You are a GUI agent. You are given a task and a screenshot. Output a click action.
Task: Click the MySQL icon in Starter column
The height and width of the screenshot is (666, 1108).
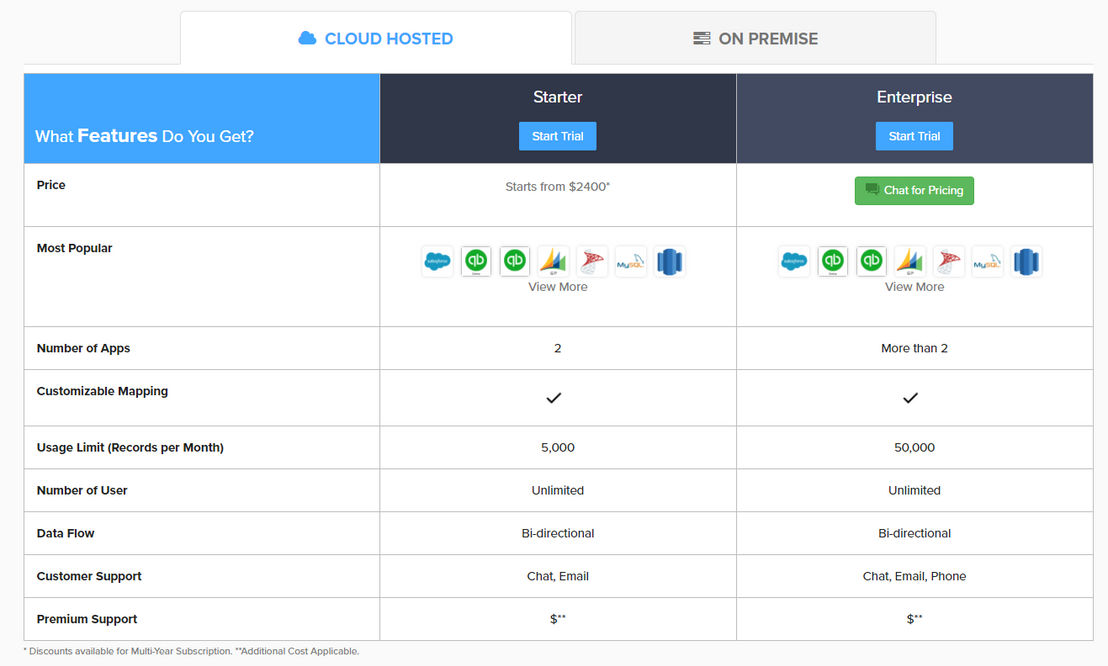pyautogui.click(x=630, y=262)
